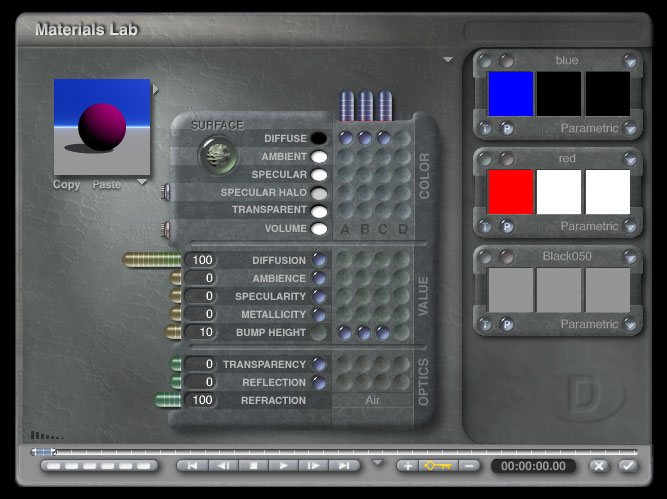667x499 pixels.
Task: Open preview options triangle next to Paste
Action: [x=142, y=182]
